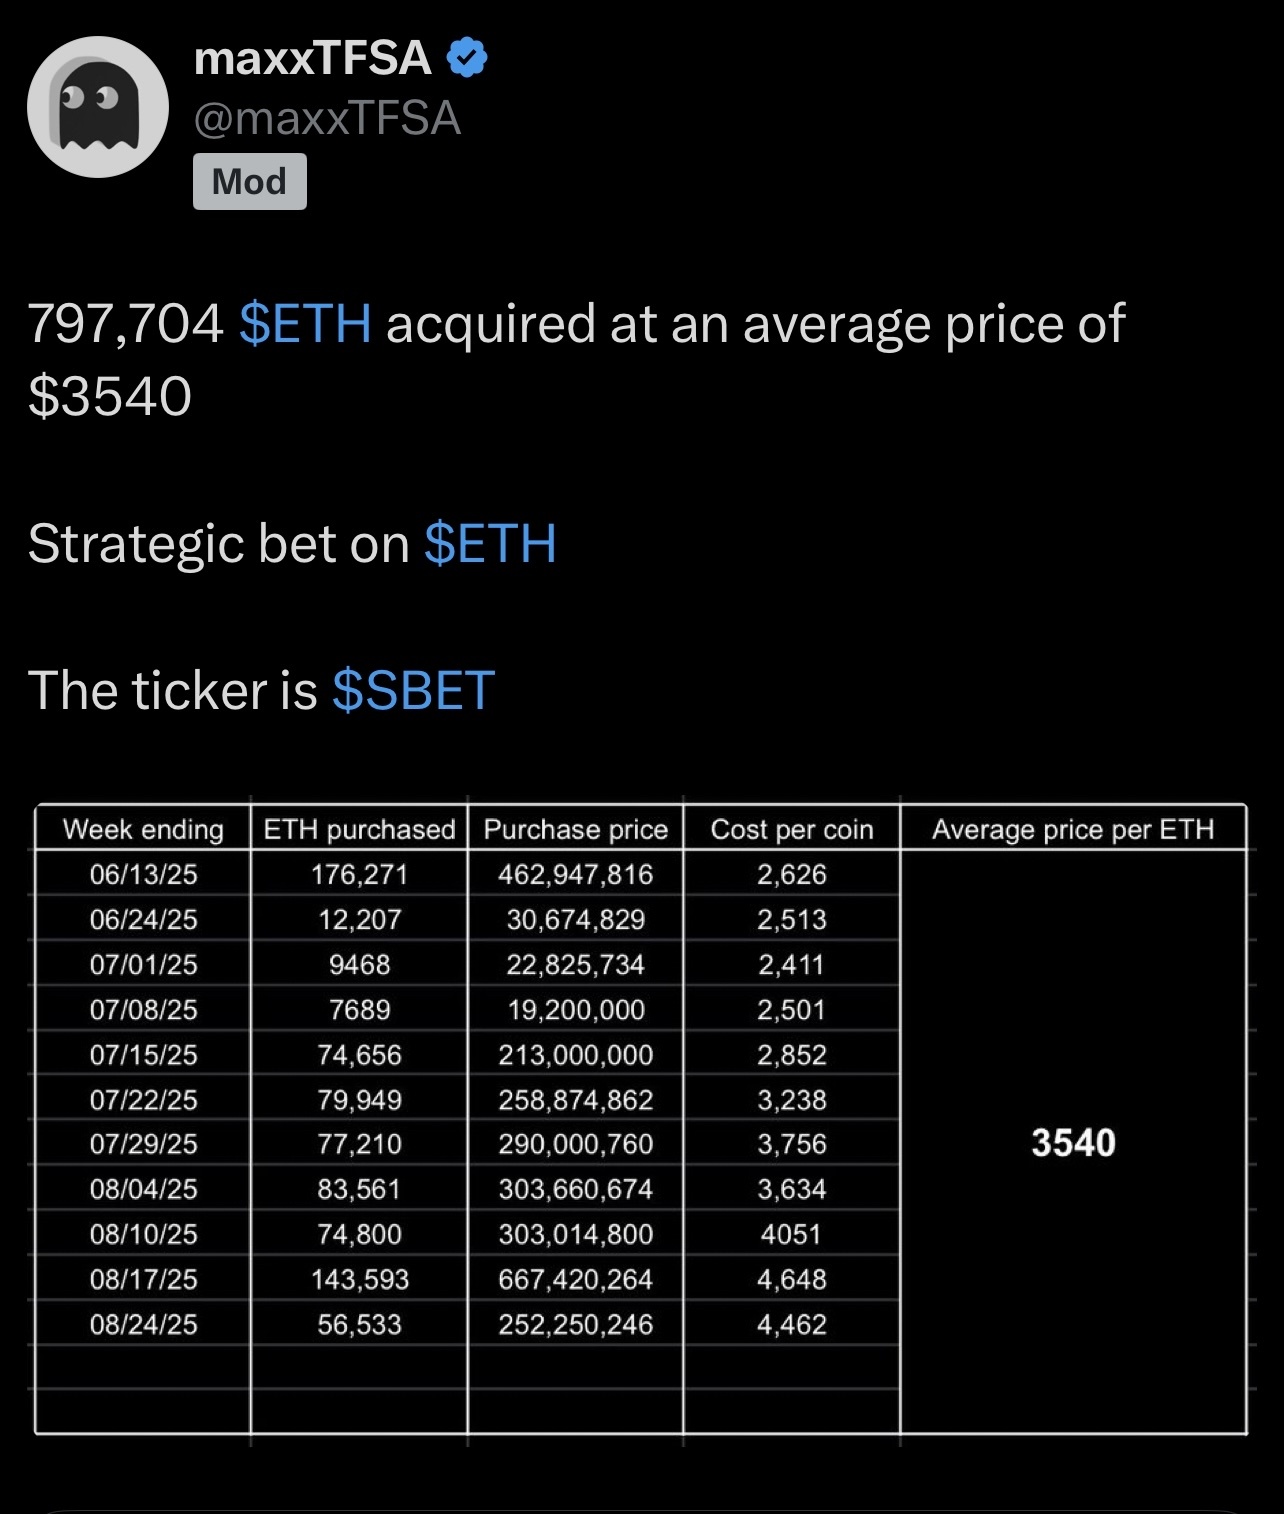Select the 08/24/25 week ending cell
This screenshot has height=1514, width=1284.
pos(143,1324)
